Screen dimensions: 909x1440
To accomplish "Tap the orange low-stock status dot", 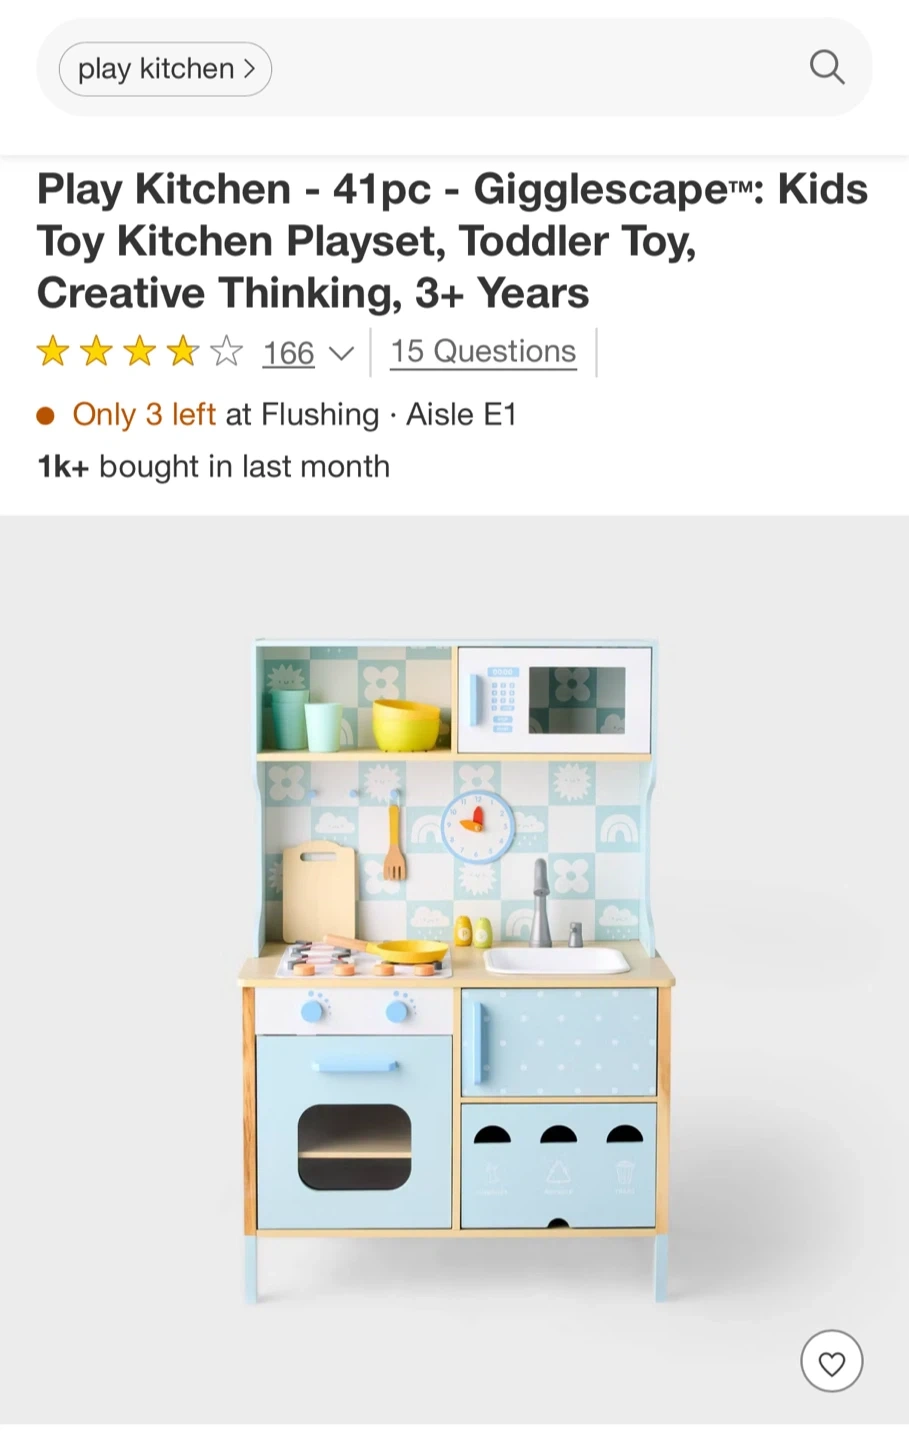I will point(45,415).
